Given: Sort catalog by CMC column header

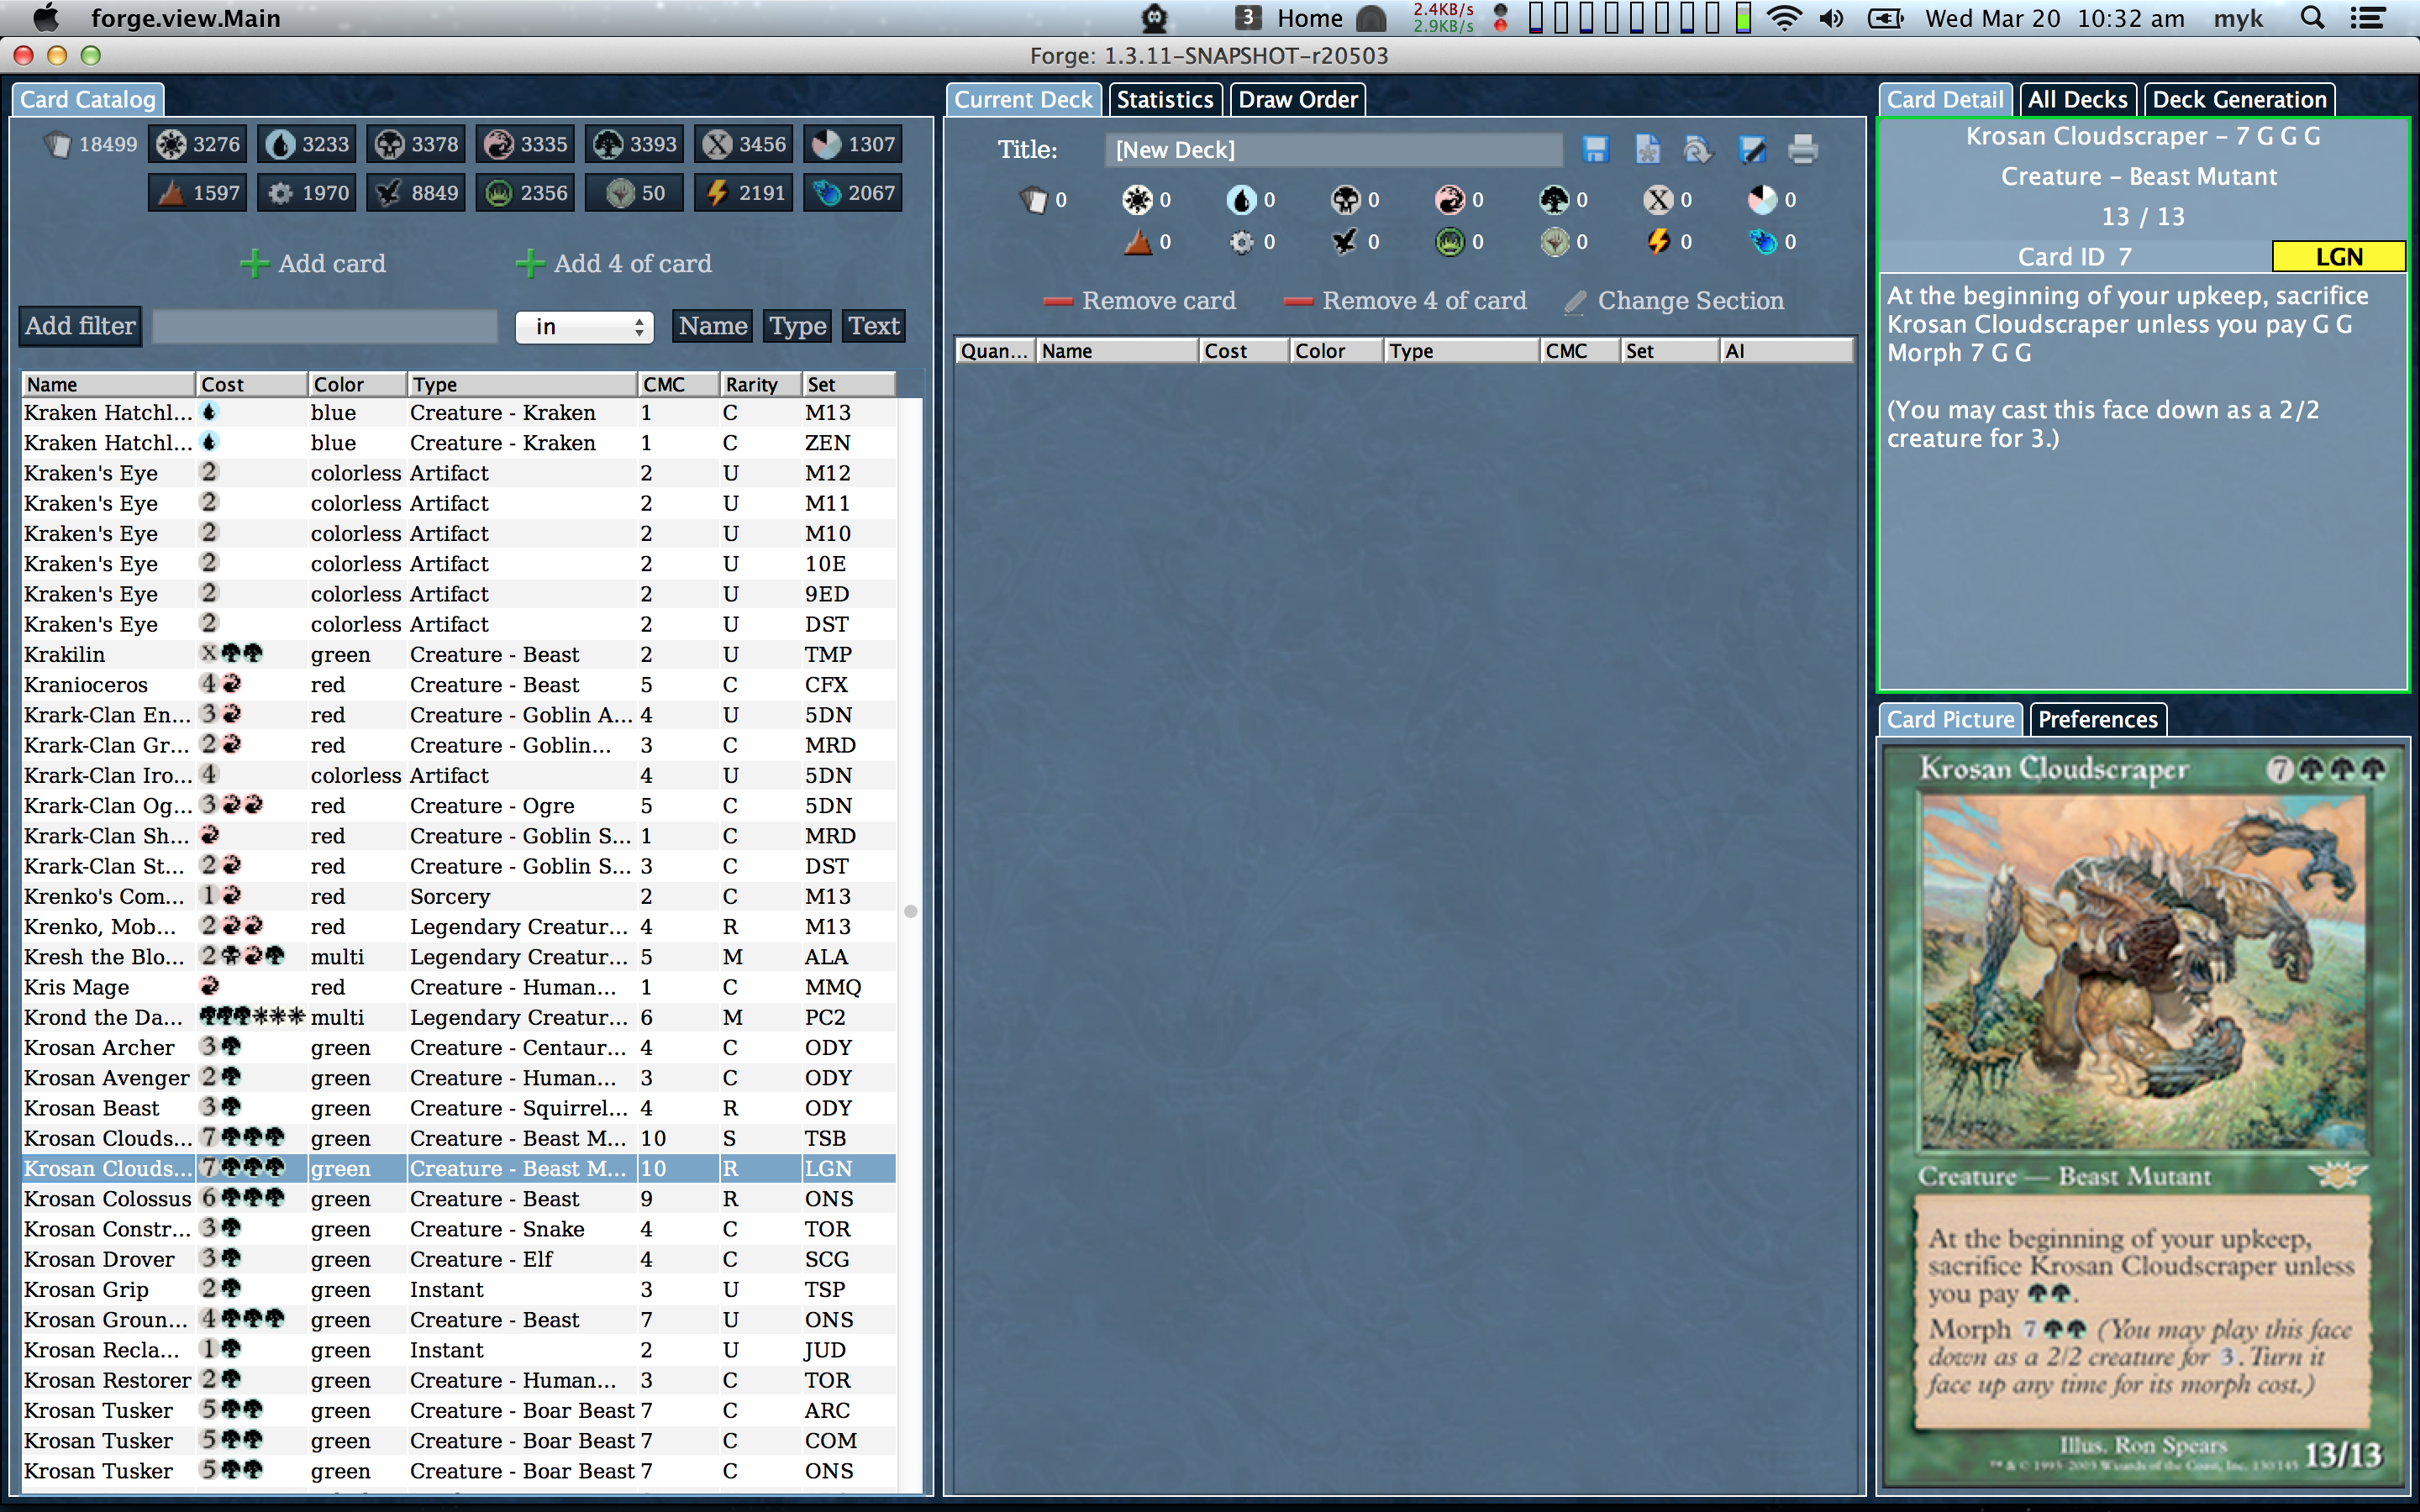Looking at the screenshot, I should tap(678, 384).
